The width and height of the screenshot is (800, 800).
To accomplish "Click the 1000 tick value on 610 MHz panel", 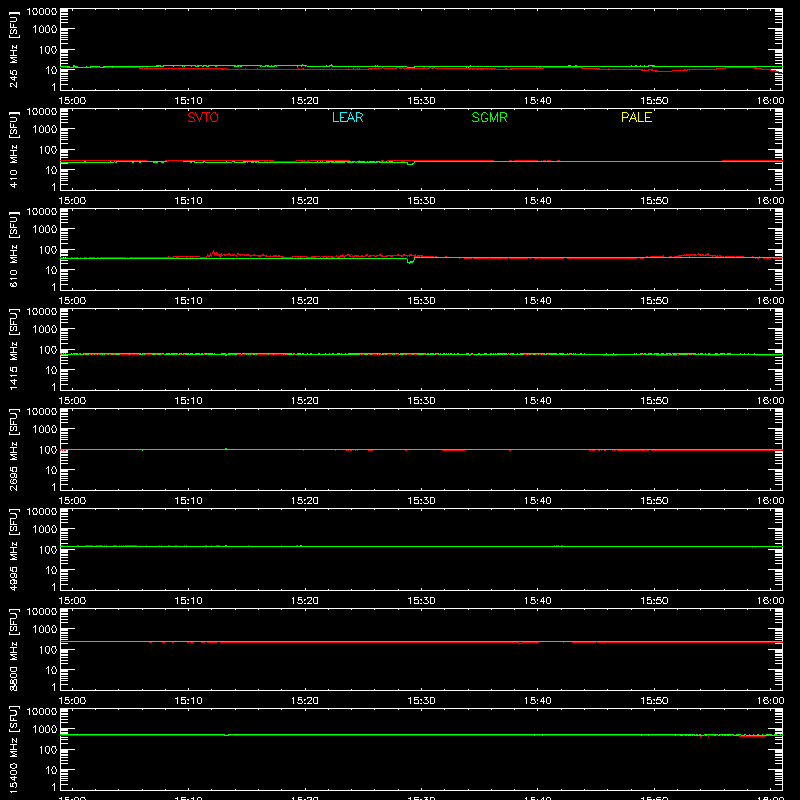I will pyautogui.click(x=45, y=230).
